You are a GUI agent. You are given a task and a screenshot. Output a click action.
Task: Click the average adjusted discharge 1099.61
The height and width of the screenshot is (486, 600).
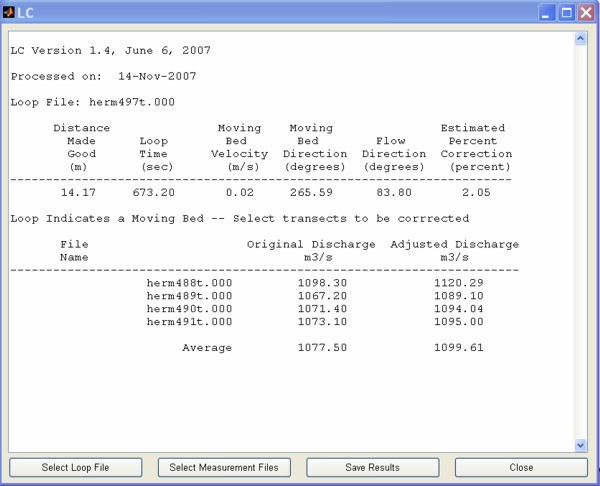(x=458, y=347)
